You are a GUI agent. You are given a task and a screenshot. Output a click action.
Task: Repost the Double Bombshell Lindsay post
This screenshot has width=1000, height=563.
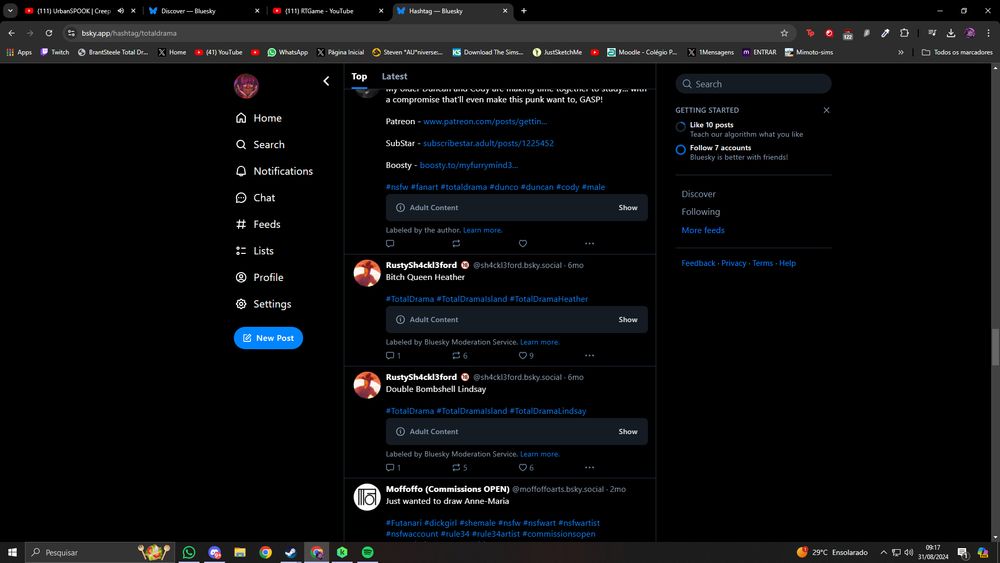click(x=460, y=468)
